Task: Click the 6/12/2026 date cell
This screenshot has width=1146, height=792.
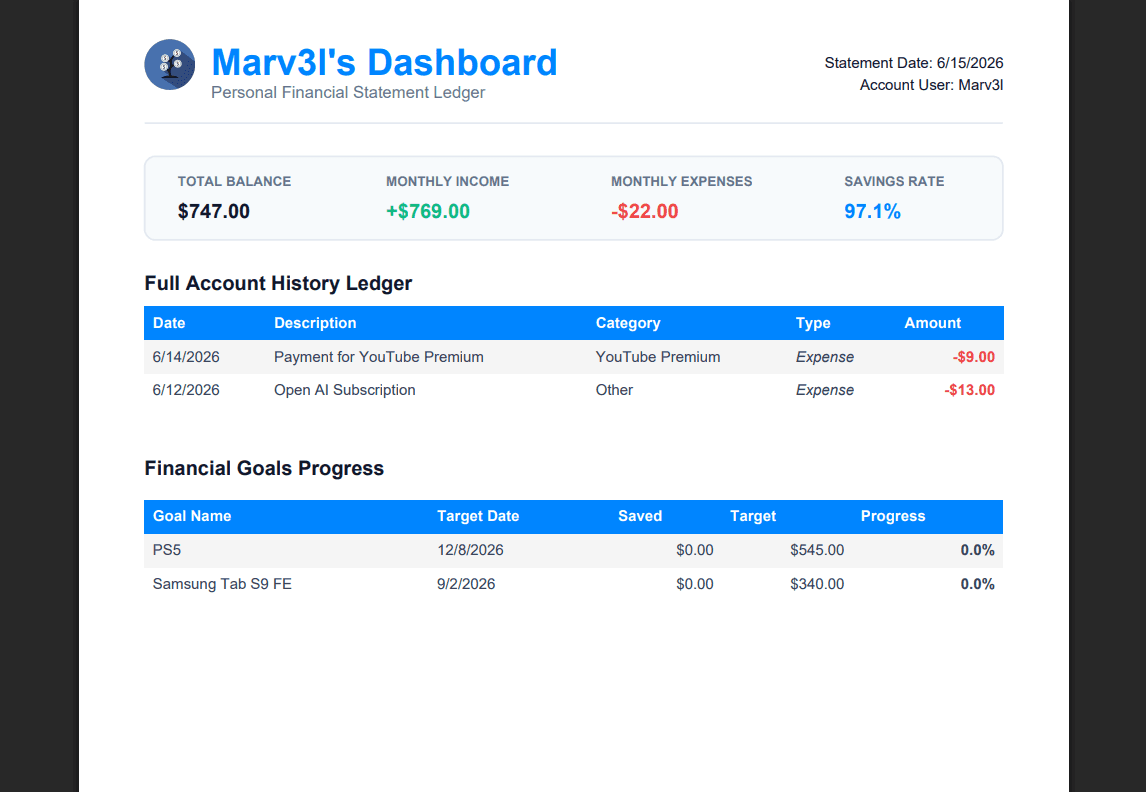Action: [x=186, y=390]
